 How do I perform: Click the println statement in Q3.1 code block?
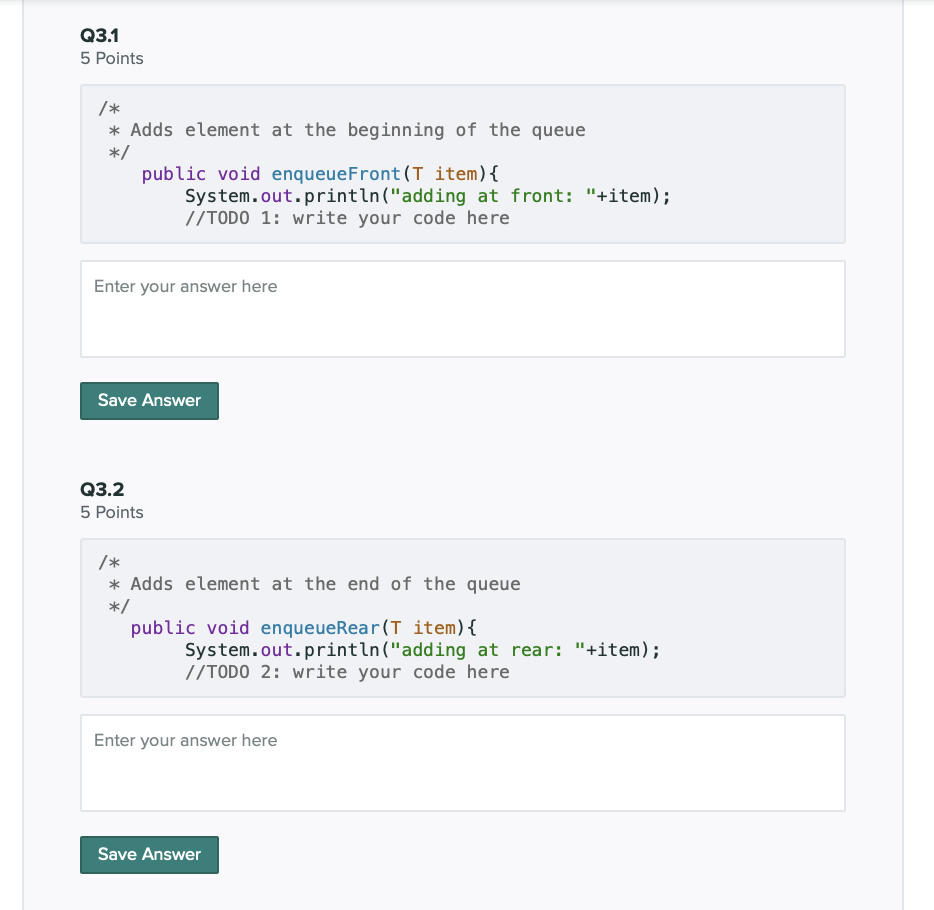click(427, 195)
